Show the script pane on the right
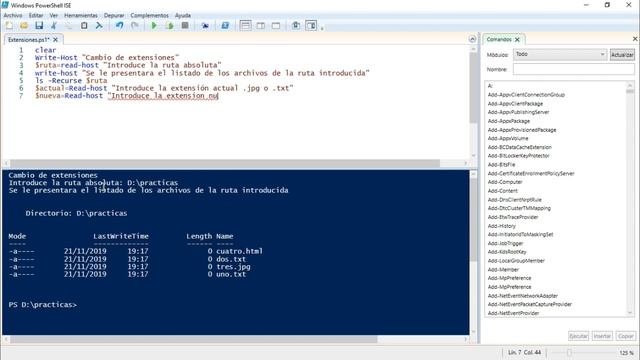The image size is (640, 360). coord(260,26)
